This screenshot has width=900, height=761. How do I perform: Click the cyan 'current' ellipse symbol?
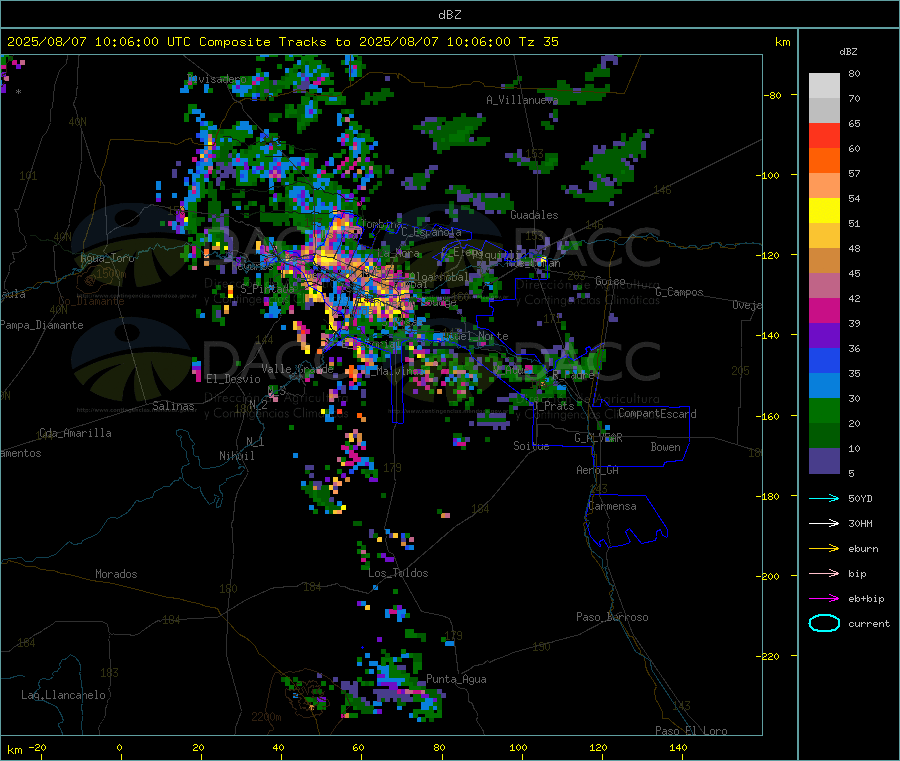tap(824, 623)
